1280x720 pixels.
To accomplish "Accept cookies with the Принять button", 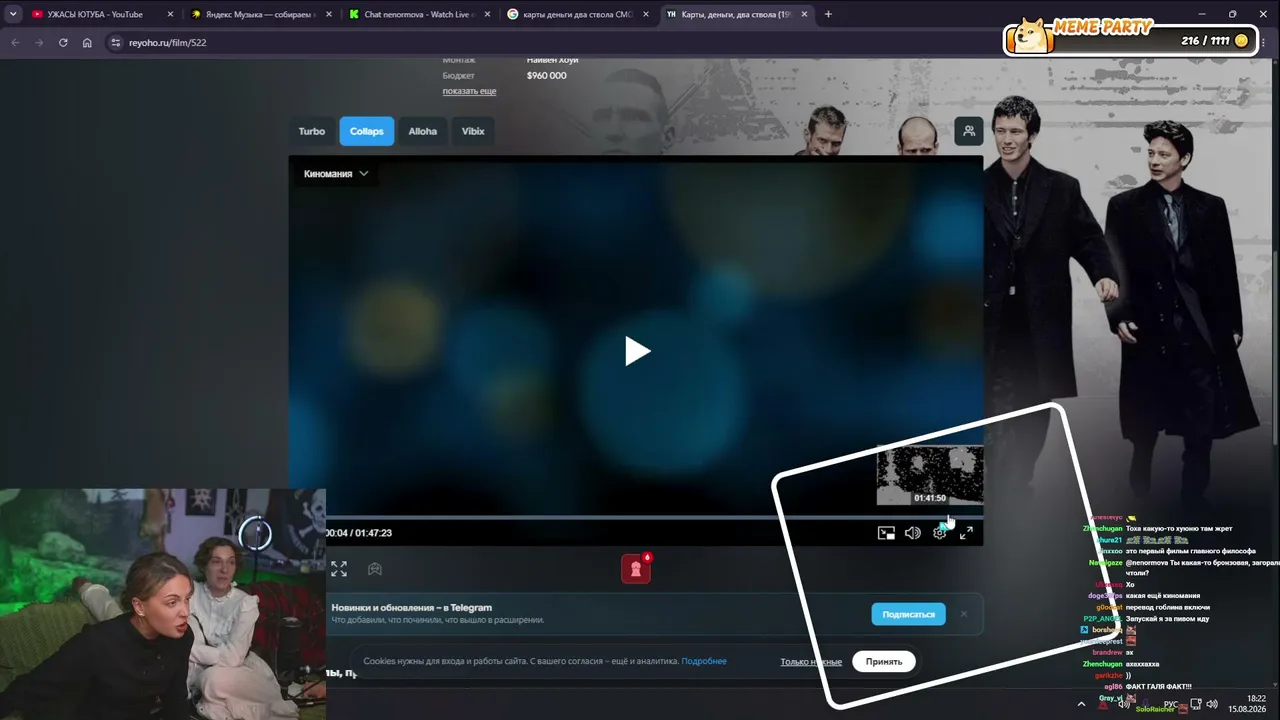I will [x=884, y=661].
